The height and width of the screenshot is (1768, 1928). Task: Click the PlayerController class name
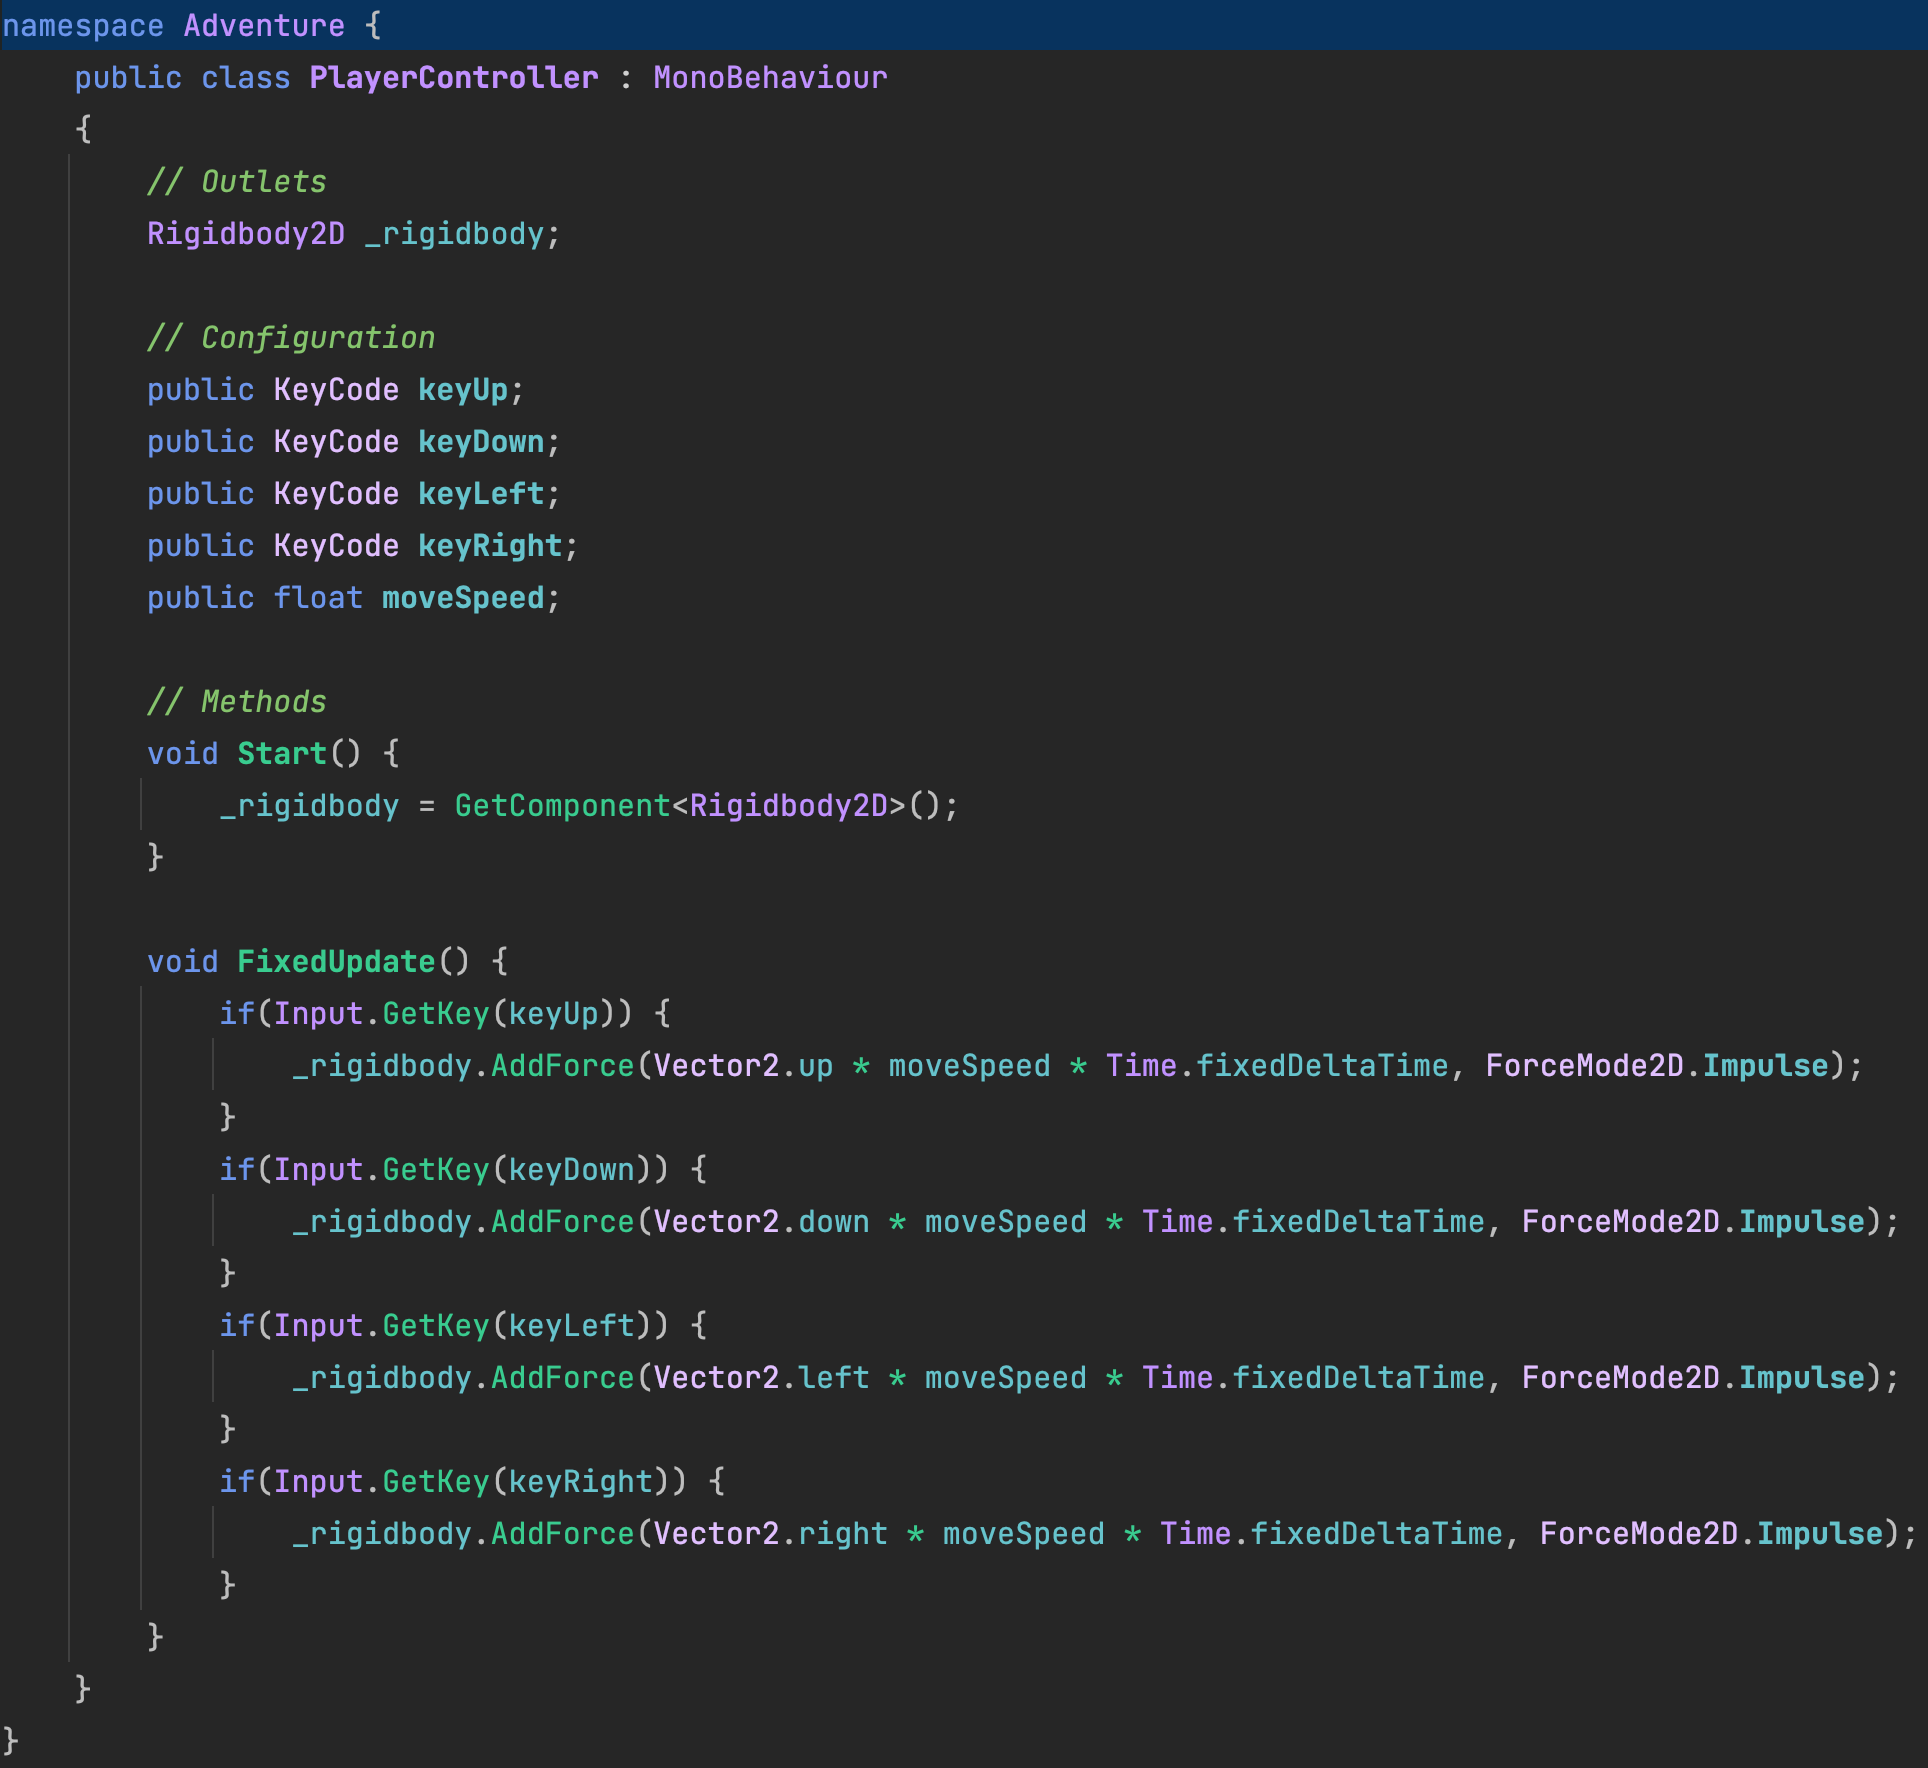point(453,78)
